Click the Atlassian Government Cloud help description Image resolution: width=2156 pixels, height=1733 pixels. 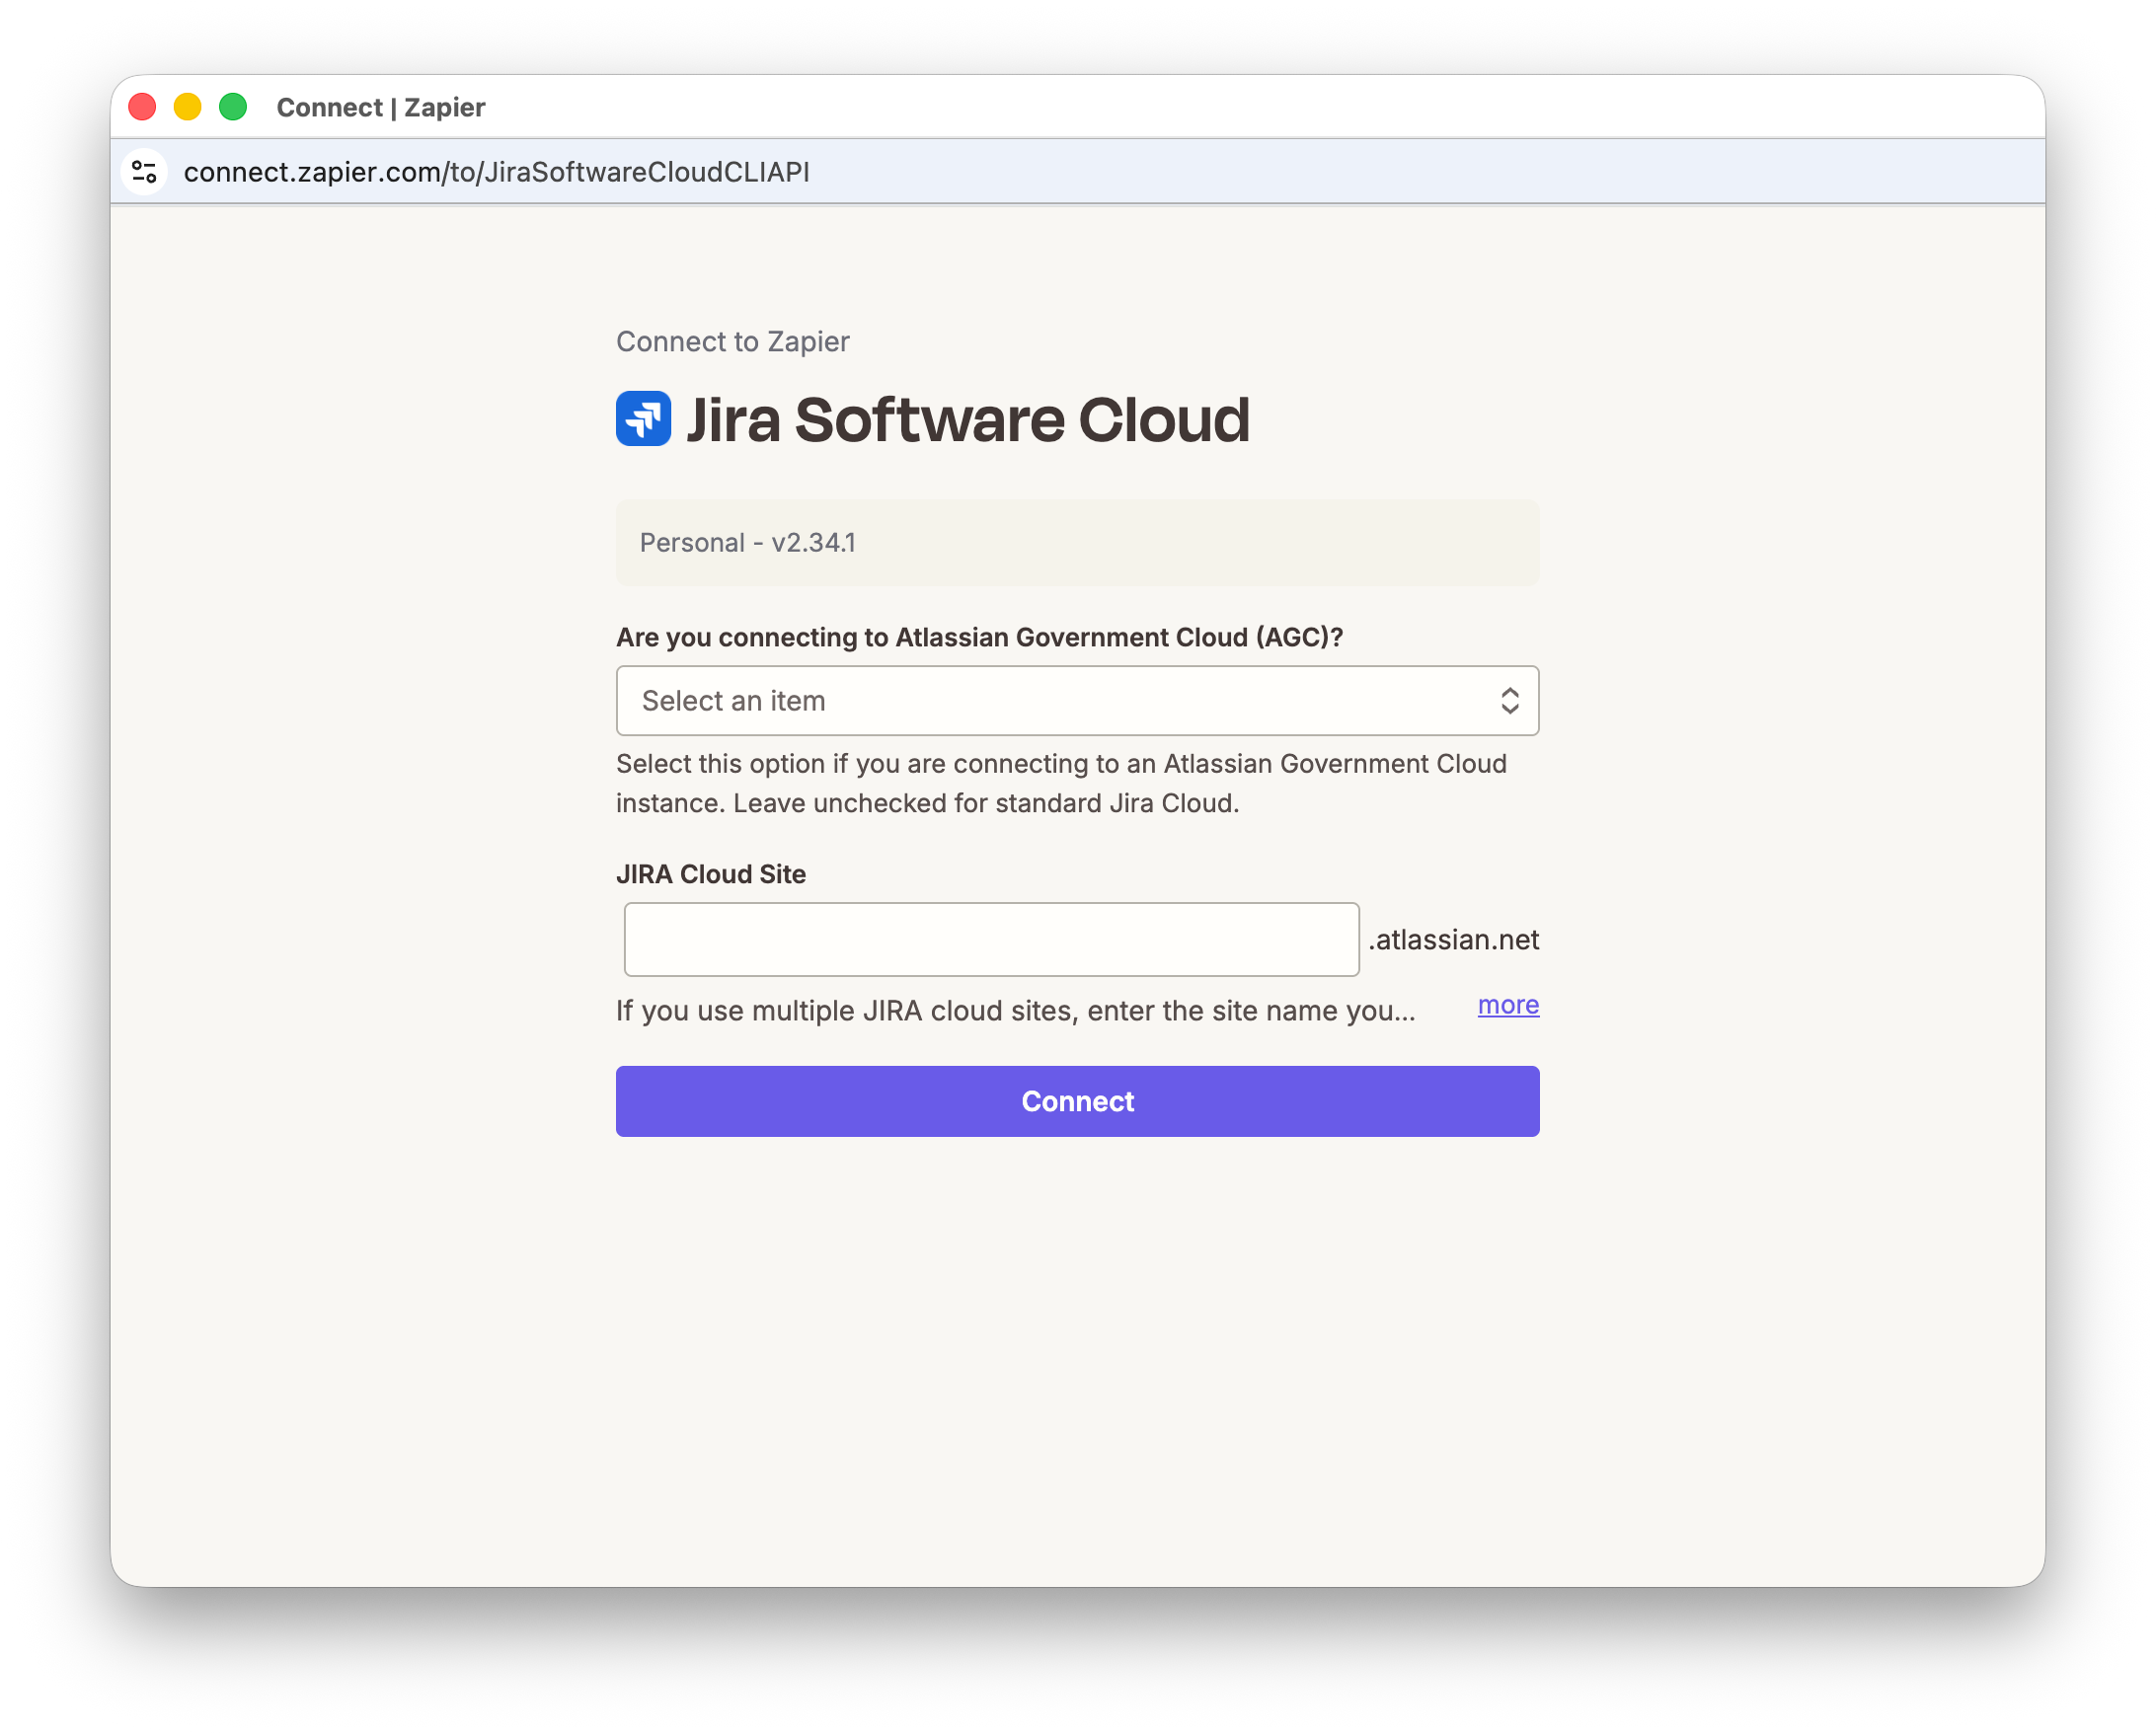coord(1060,783)
